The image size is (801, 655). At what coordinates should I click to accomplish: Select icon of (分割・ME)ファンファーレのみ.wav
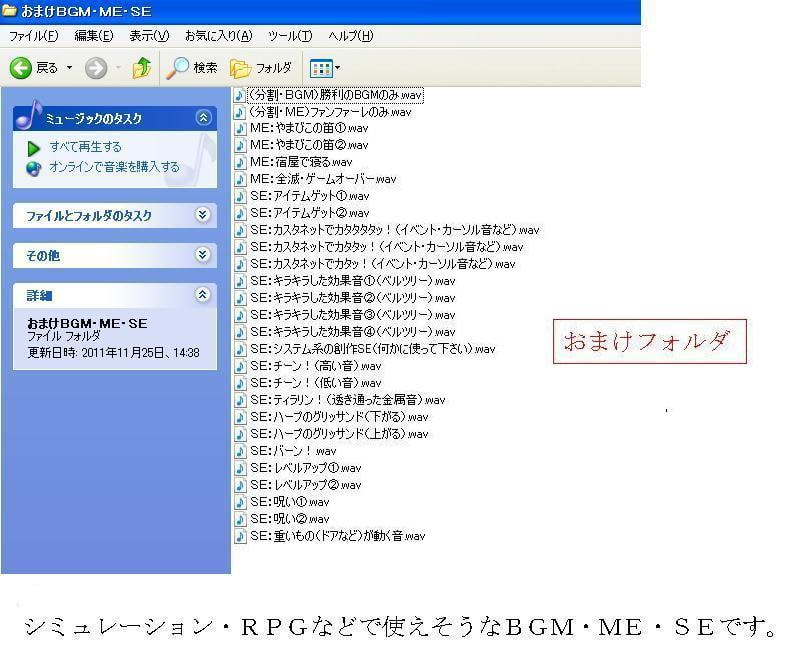tap(239, 112)
